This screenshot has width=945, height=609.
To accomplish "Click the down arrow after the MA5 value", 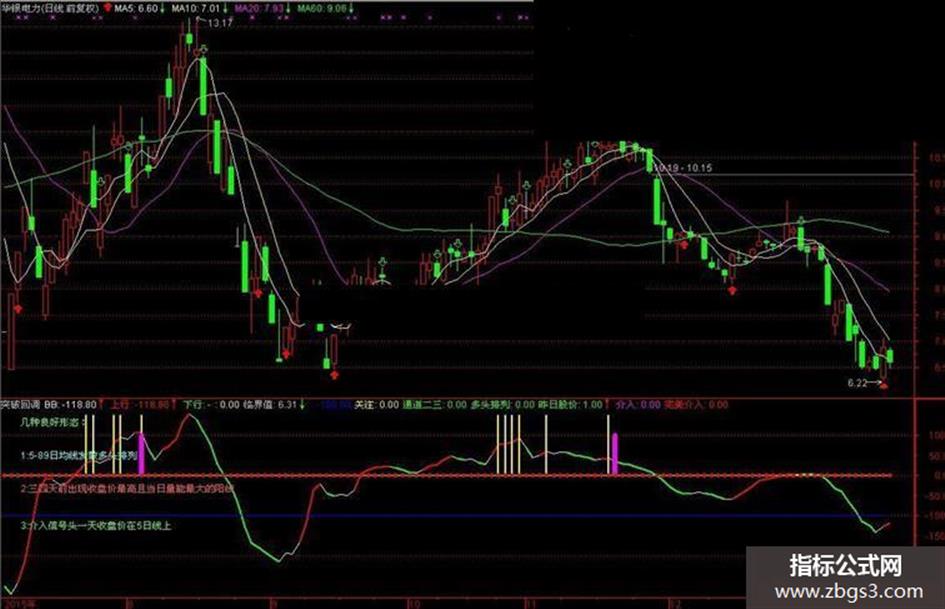I will pyautogui.click(x=163, y=8).
